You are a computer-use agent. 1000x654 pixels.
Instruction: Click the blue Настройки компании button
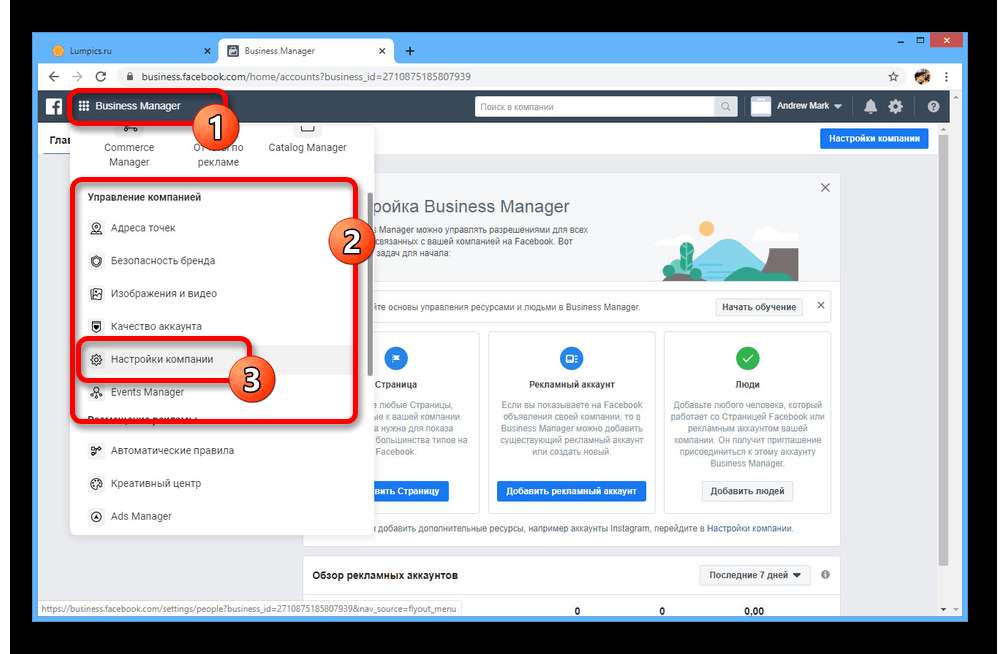point(874,138)
